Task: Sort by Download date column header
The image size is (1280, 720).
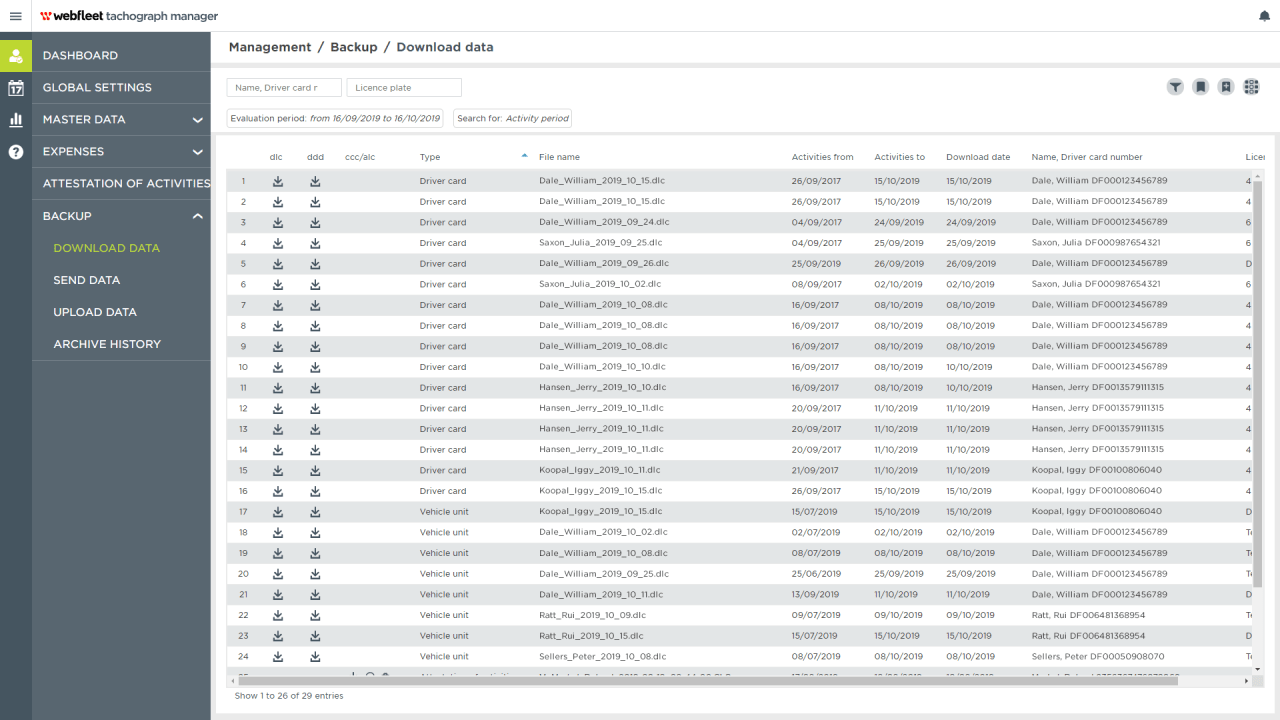Action: click(x=978, y=157)
